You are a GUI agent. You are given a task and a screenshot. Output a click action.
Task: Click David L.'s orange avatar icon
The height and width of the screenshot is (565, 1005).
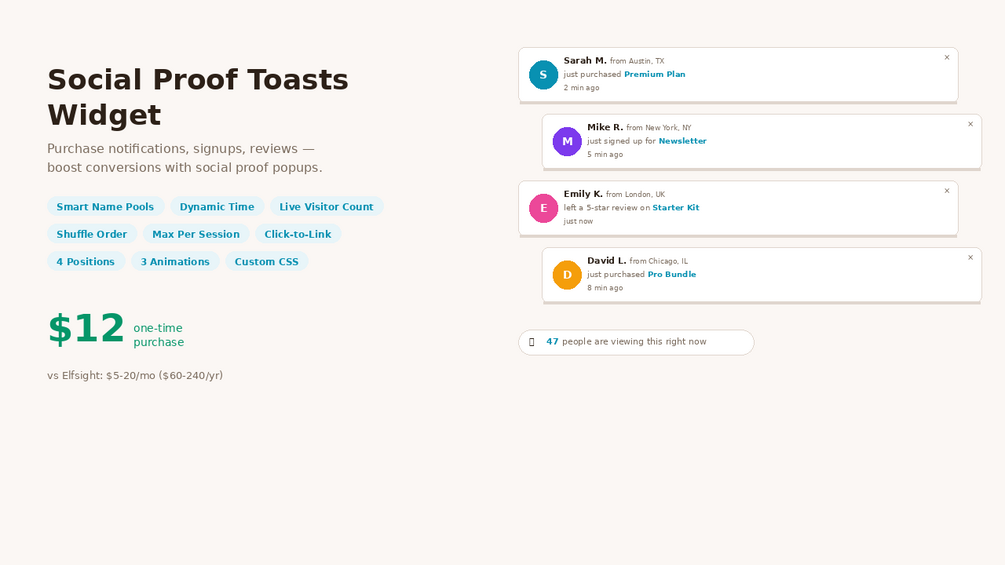[567, 275]
